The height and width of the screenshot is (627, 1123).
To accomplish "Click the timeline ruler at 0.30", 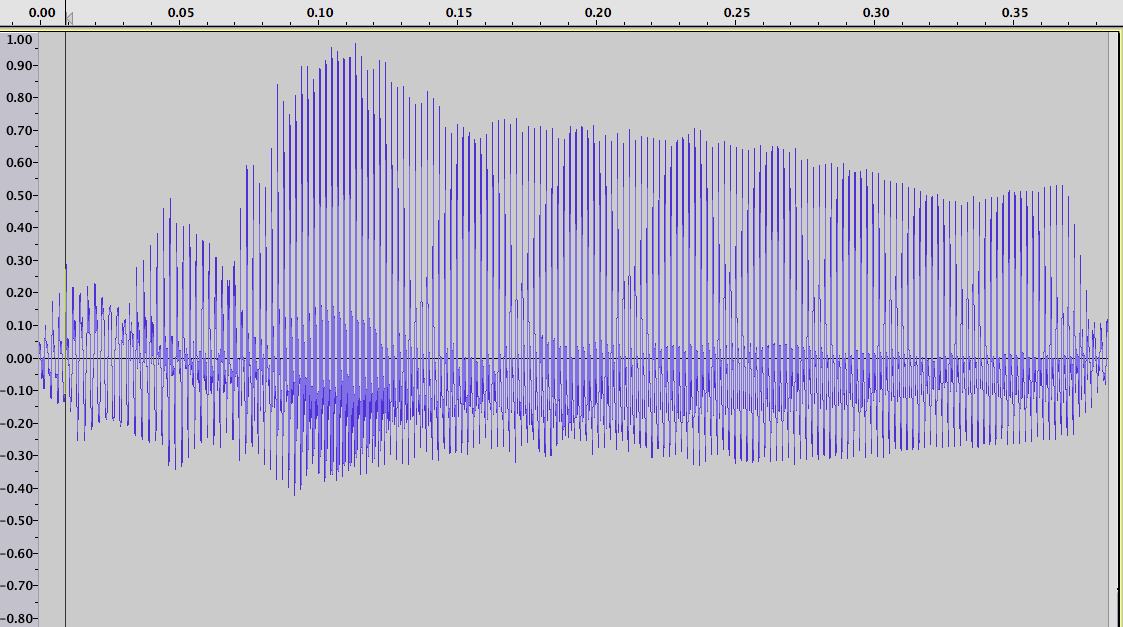I will tap(876, 12).
